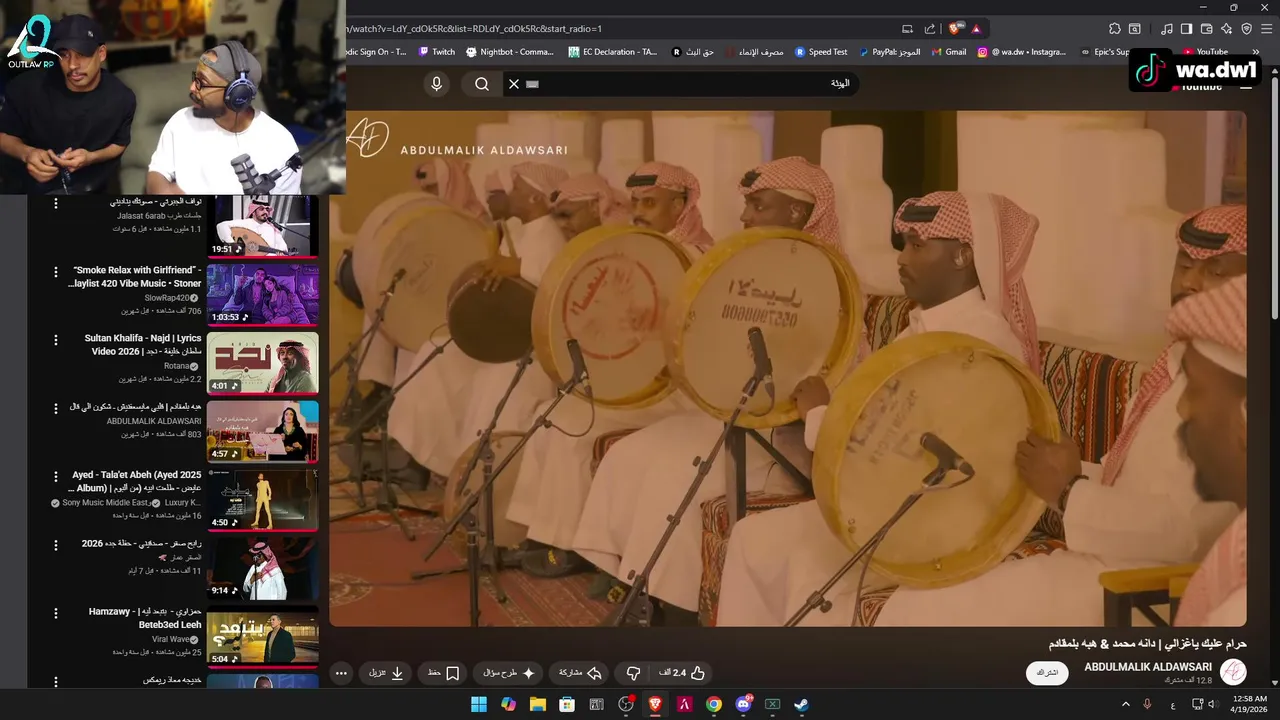Open options menu for Jalasat 6arab video
Image resolution: width=1280 pixels, height=720 pixels.
[56, 203]
